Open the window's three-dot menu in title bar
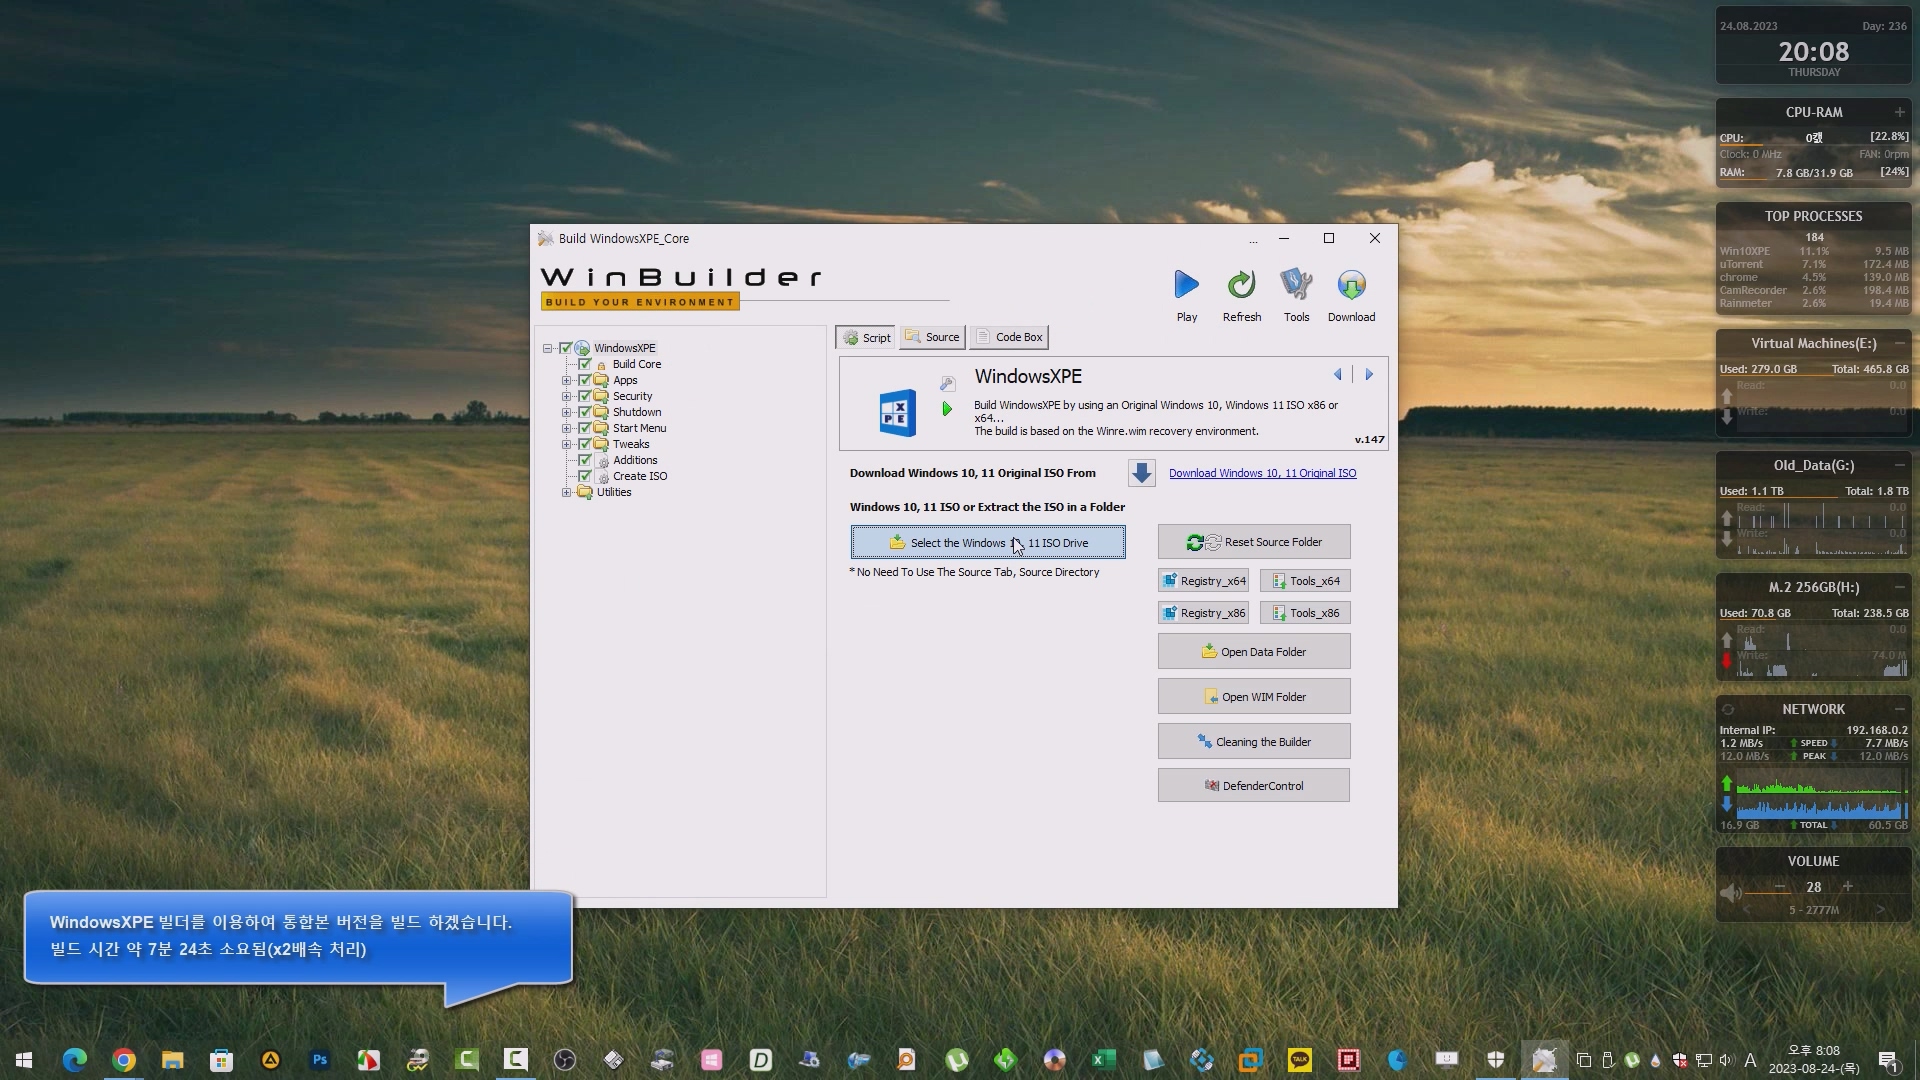Screen dimensions: 1920x1080 click(1252, 240)
